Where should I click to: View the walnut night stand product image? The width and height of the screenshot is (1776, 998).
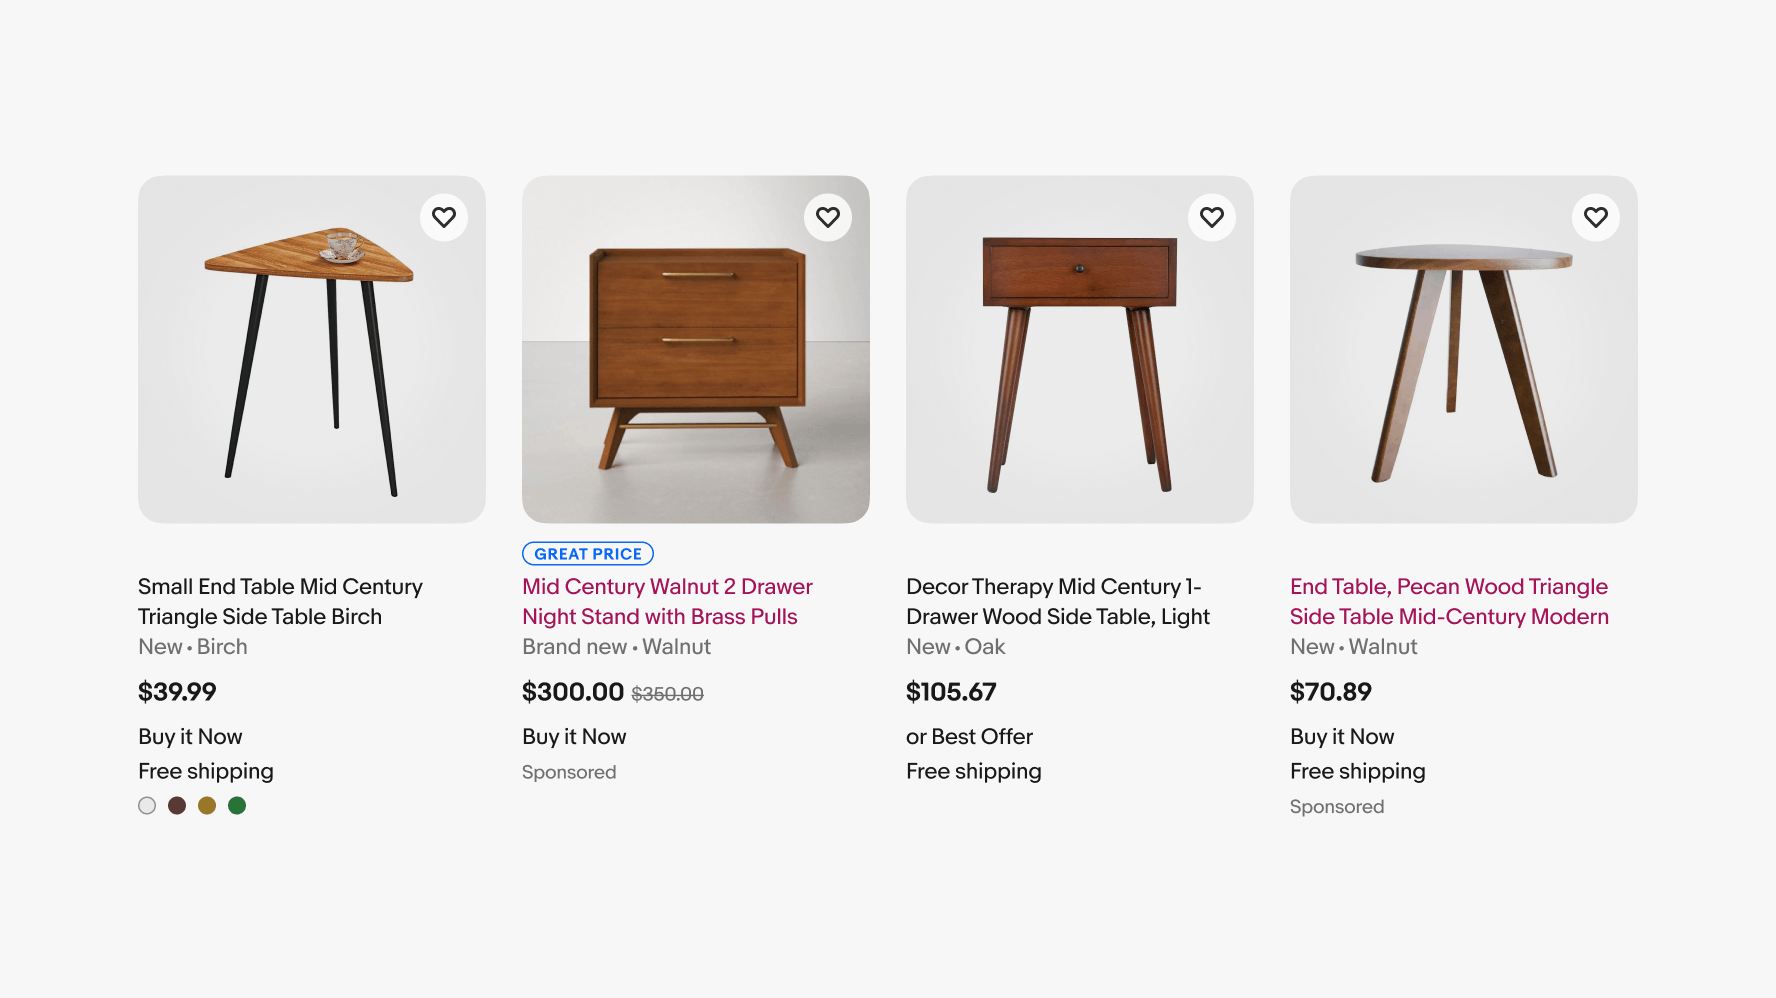point(696,349)
